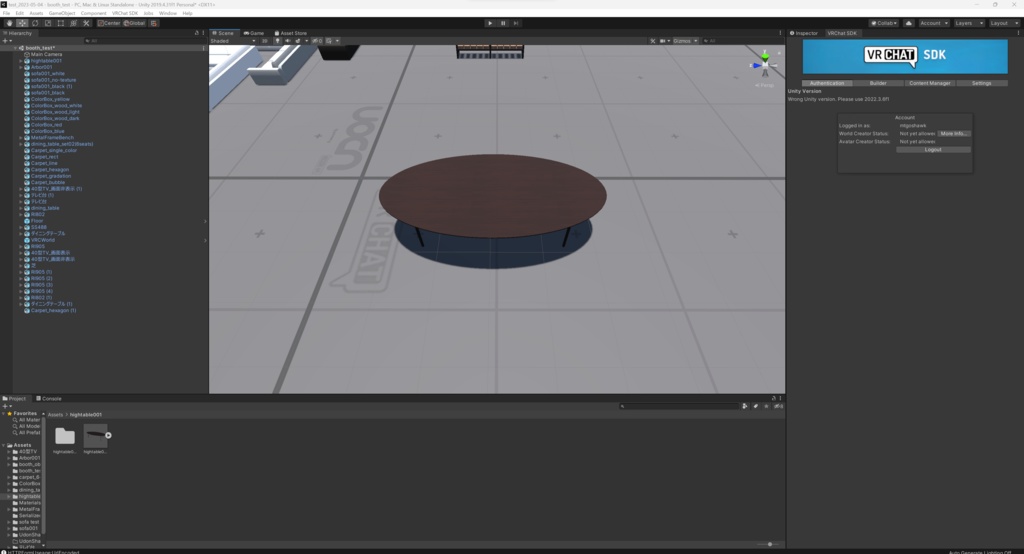Select the Hand tool
The width and height of the screenshot is (1024, 554).
click(x=9, y=23)
